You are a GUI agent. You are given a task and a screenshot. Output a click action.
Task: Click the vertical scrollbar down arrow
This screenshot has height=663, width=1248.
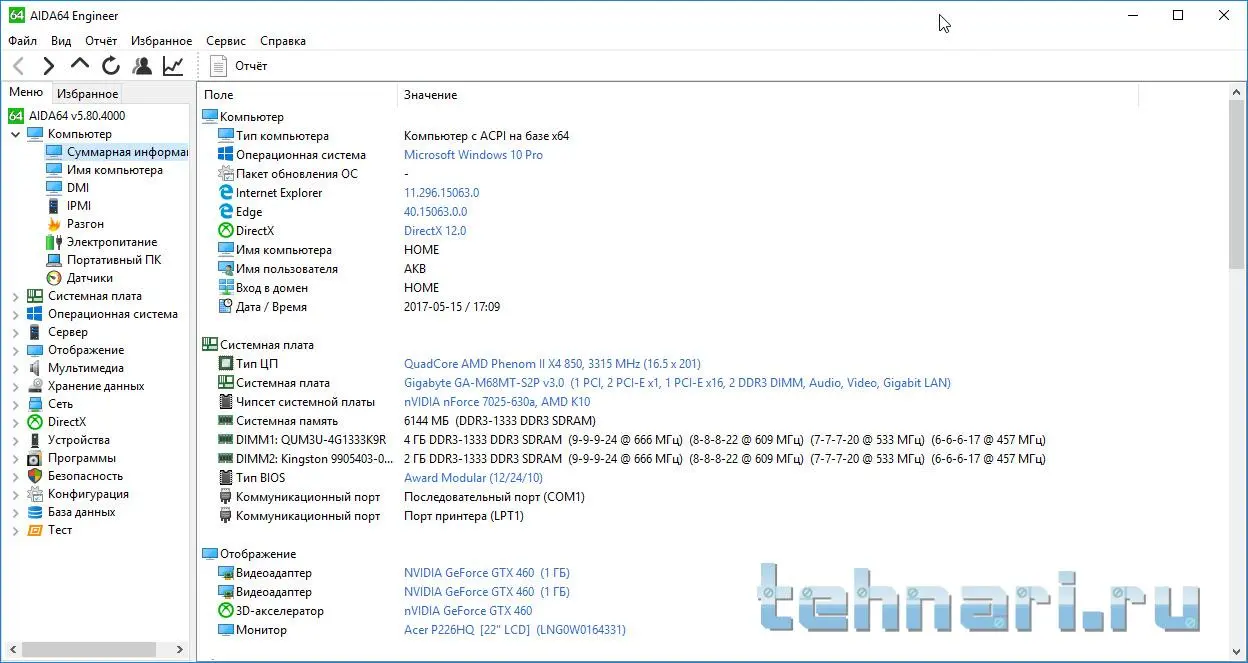(x=1237, y=651)
